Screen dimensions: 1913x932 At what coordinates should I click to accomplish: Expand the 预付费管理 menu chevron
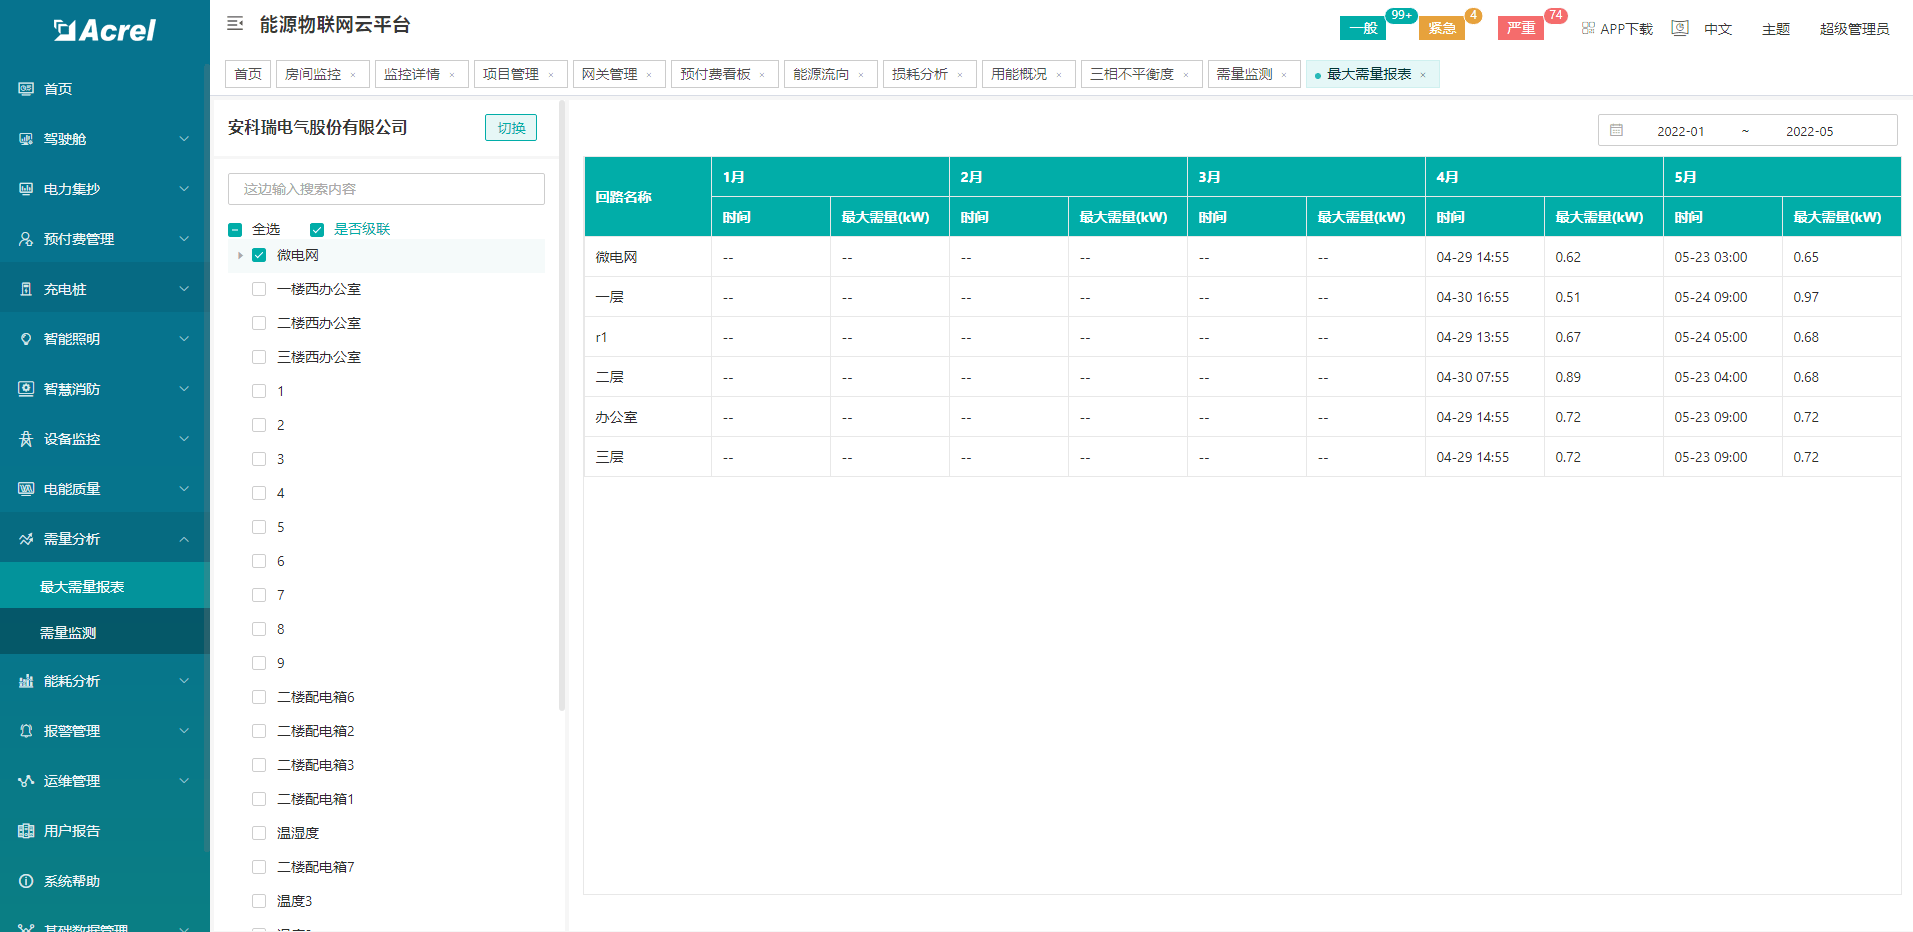click(x=184, y=239)
